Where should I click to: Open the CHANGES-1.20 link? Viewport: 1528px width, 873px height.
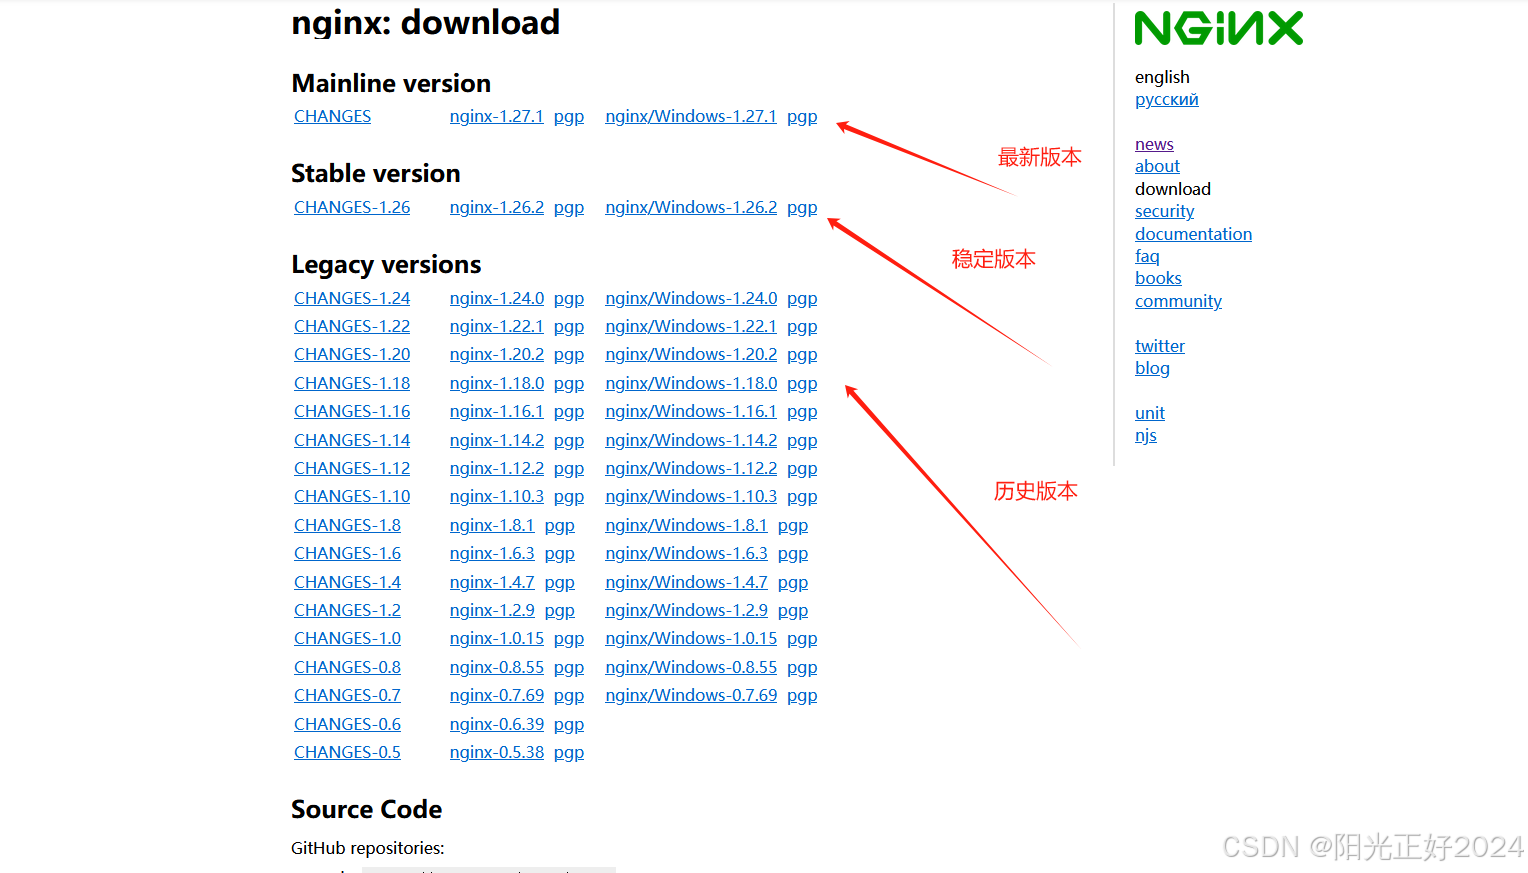click(x=352, y=354)
